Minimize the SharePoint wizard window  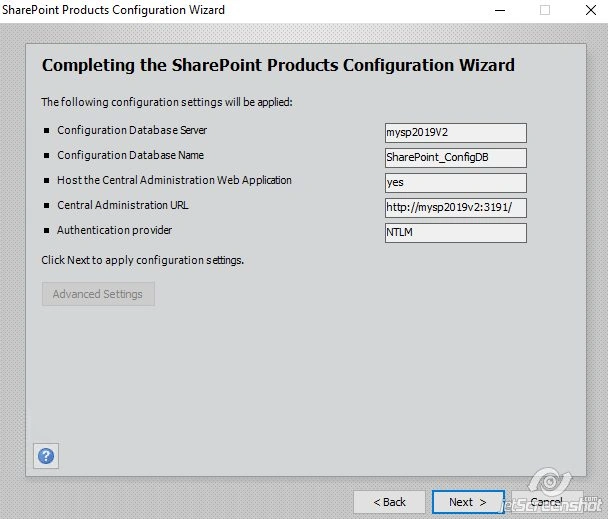pos(500,10)
